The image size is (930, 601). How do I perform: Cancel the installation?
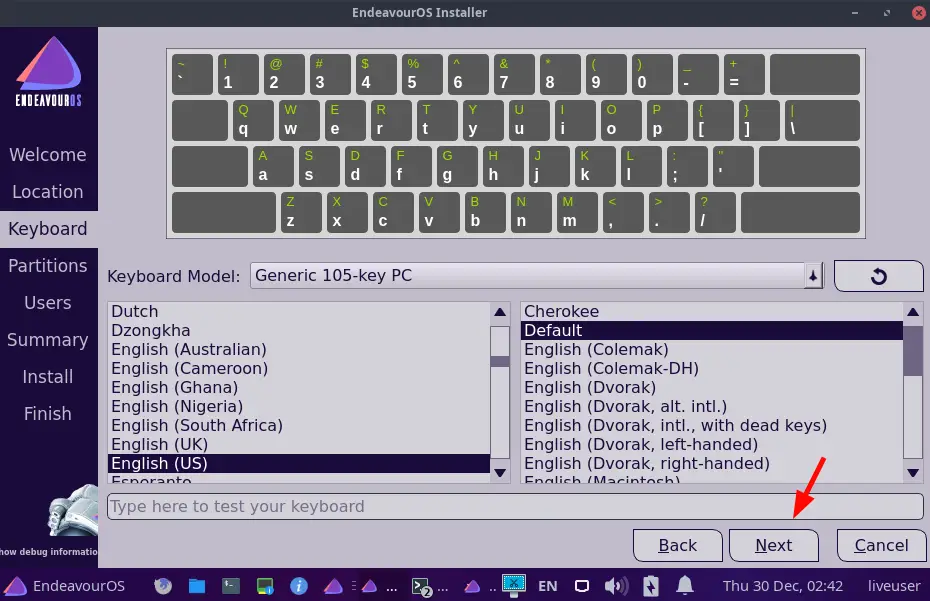[881, 545]
